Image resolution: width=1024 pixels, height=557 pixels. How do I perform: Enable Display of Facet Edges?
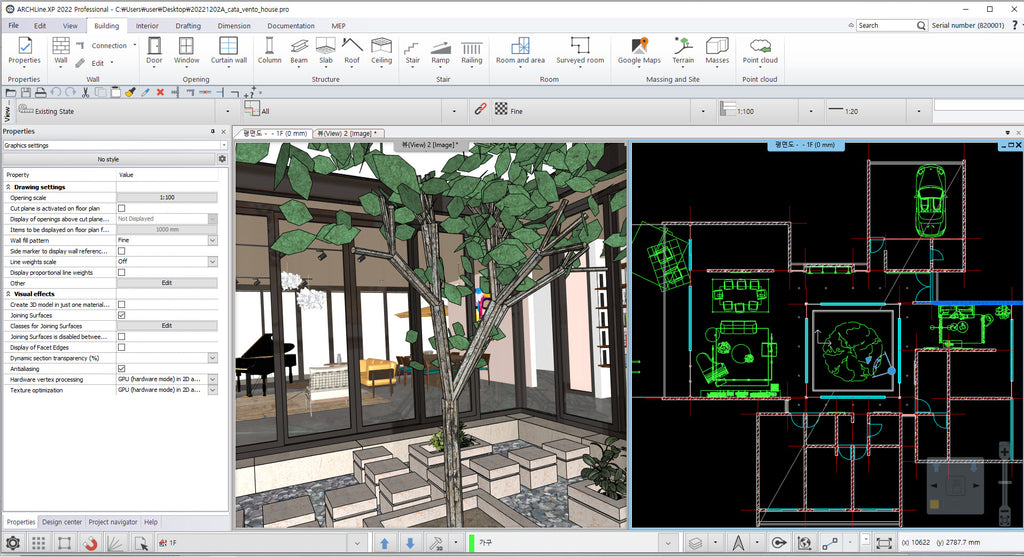(x=121, y=347)
